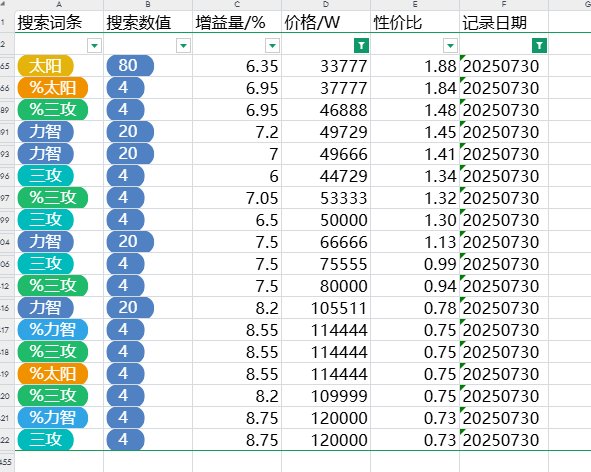591x472 pixels.
Task: Select the 三攻 tag in the 44729 row
Action: (x=45, y=176)
